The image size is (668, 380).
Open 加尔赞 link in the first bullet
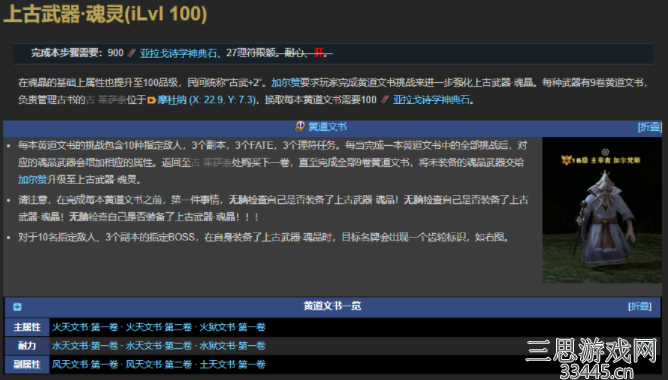[32, 180]
